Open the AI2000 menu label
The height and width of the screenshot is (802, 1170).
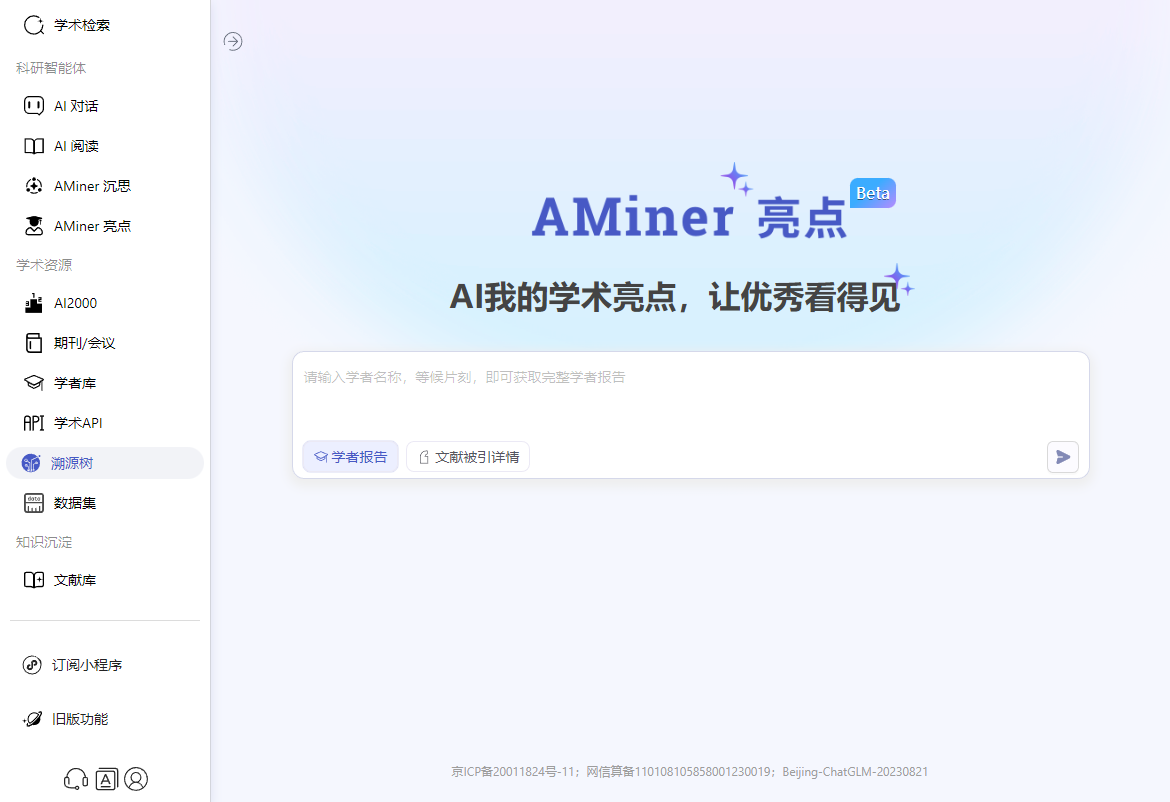coord(75,303)
